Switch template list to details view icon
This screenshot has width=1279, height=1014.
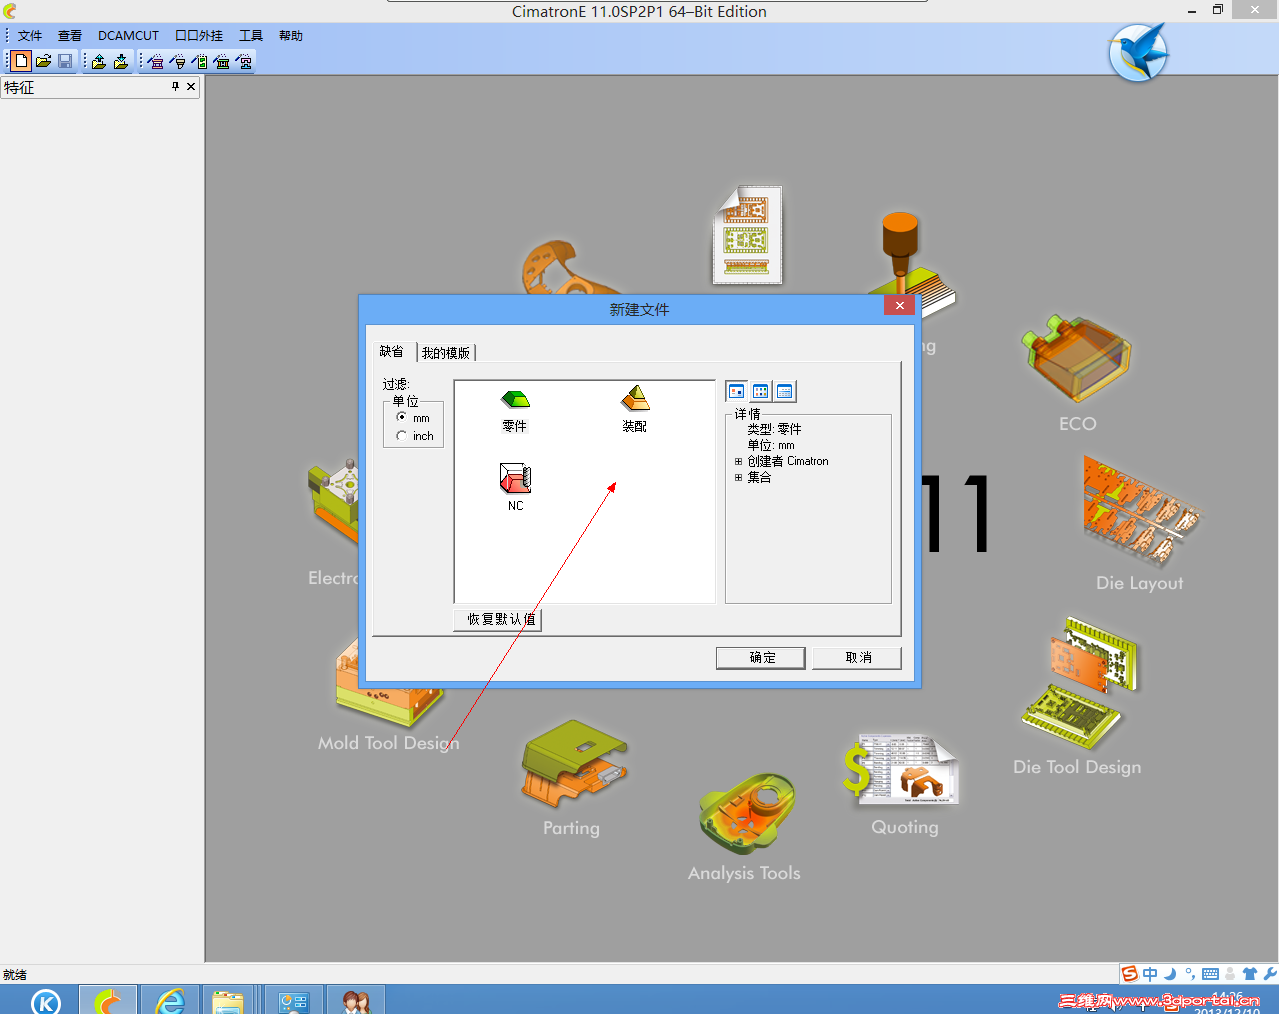point(785,391)
